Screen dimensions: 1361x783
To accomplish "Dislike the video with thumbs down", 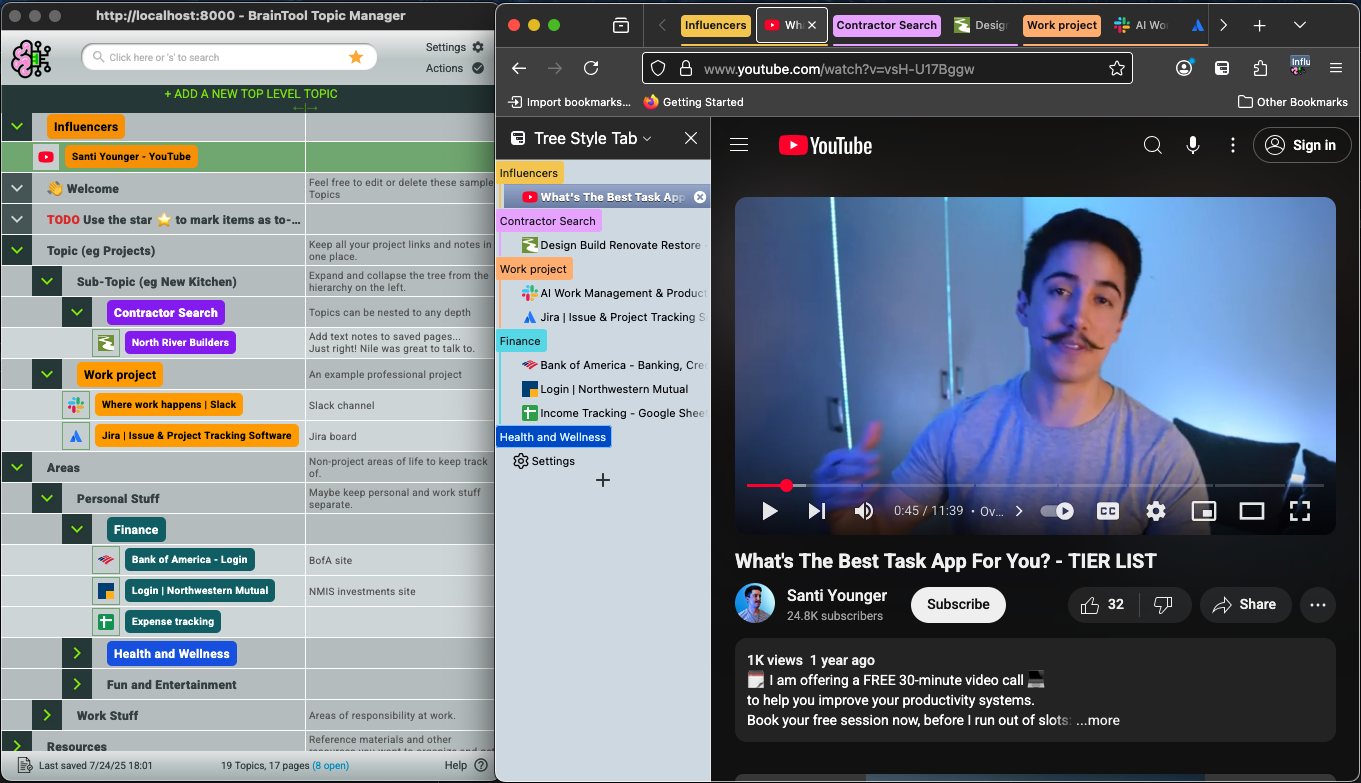I will tap(1164, 604).
